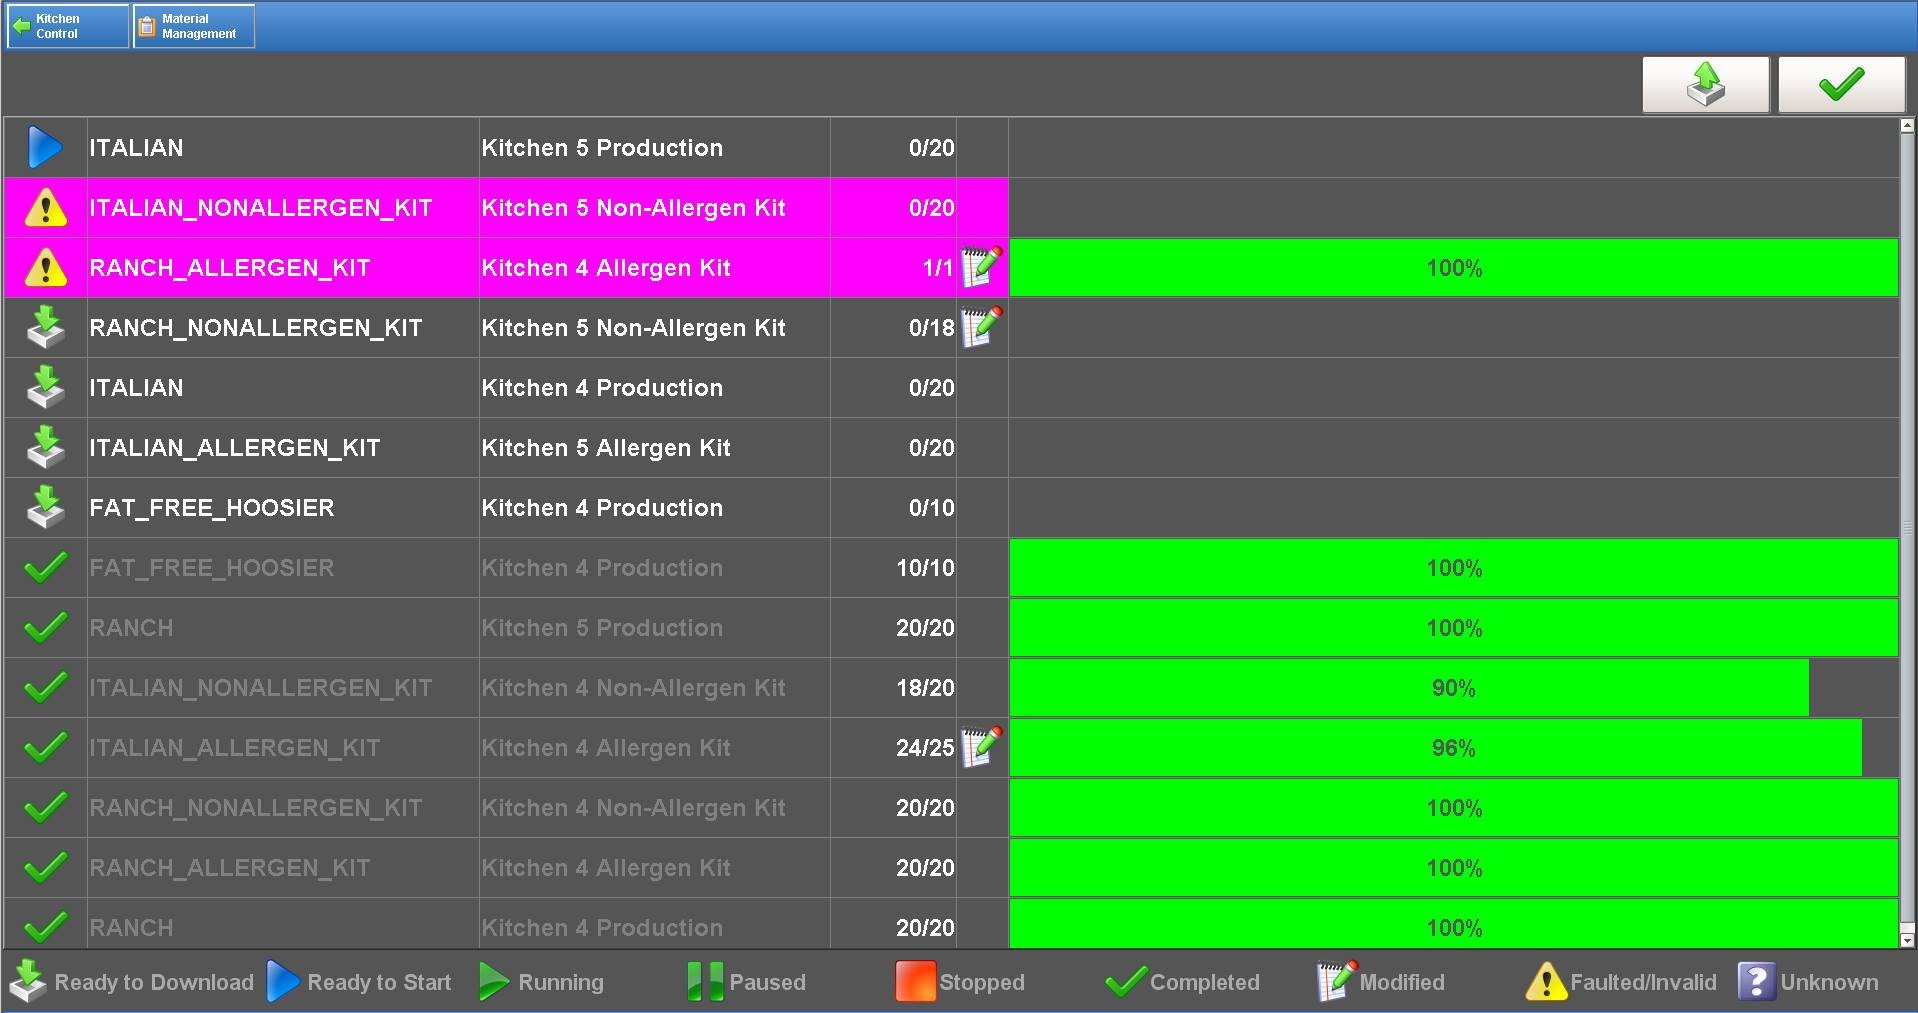This screenshot has width=1918, height=1013.
Task: Click completed checkmark on FAT_FREE_HOOSIER 10/10 row
Action: pyautogui.click(x=45, y=567)
